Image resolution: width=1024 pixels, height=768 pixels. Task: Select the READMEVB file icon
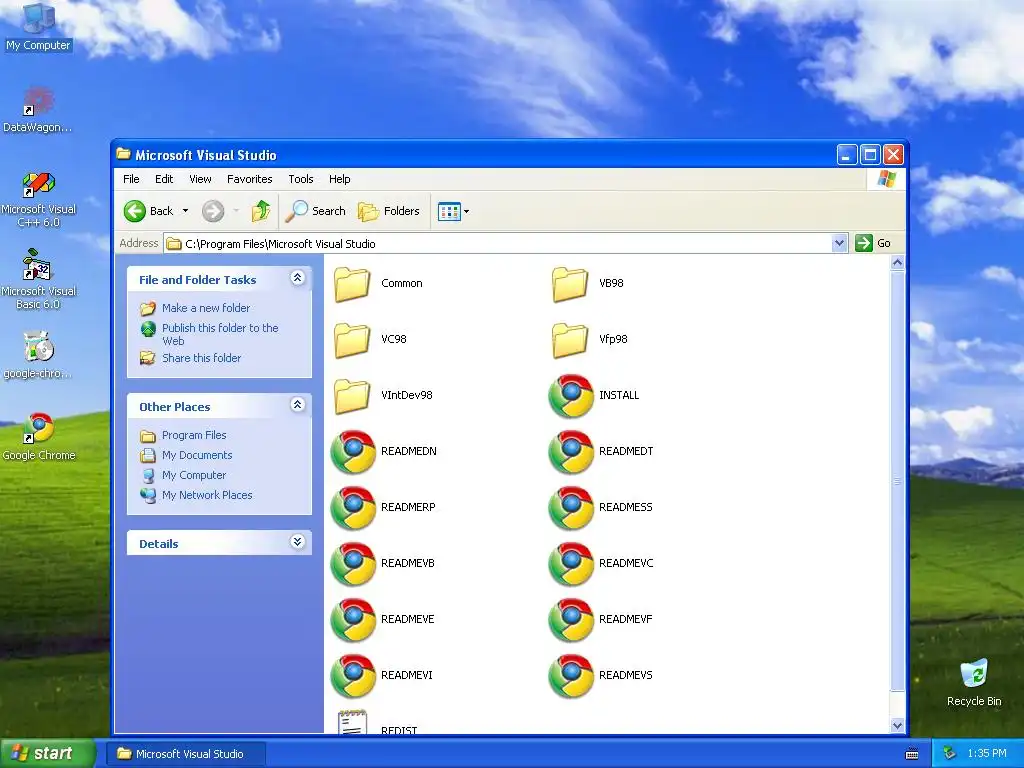pyautogui.click(x=353, y=564)
